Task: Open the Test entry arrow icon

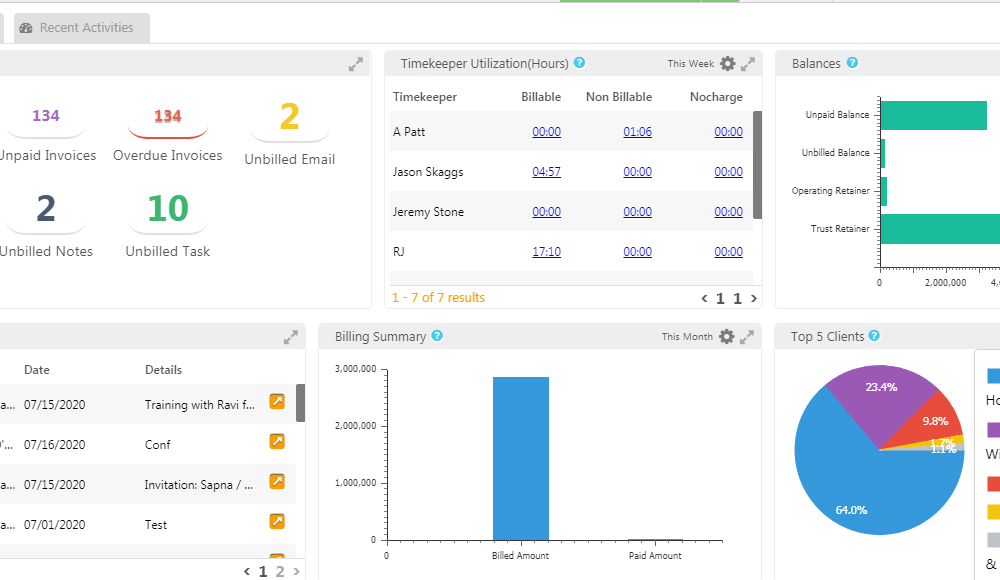Action: click(277, 521)
